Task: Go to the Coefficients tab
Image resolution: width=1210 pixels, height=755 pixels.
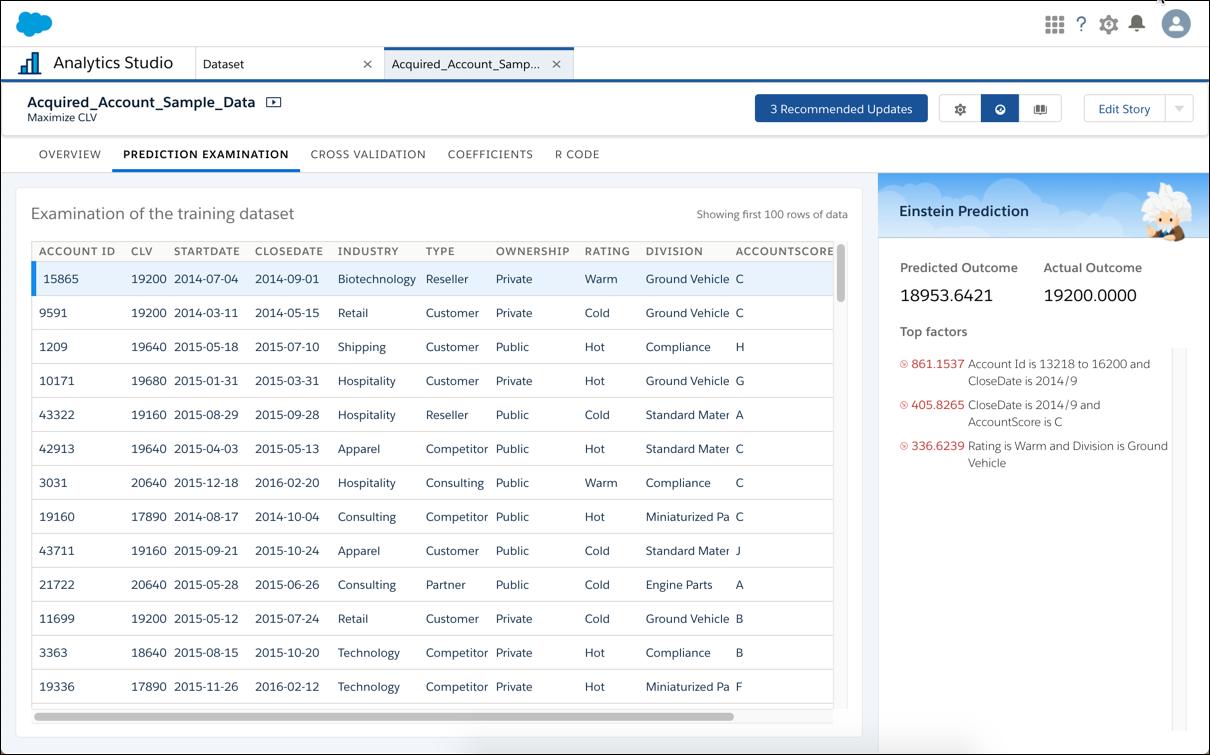Action: pos(490,155)
